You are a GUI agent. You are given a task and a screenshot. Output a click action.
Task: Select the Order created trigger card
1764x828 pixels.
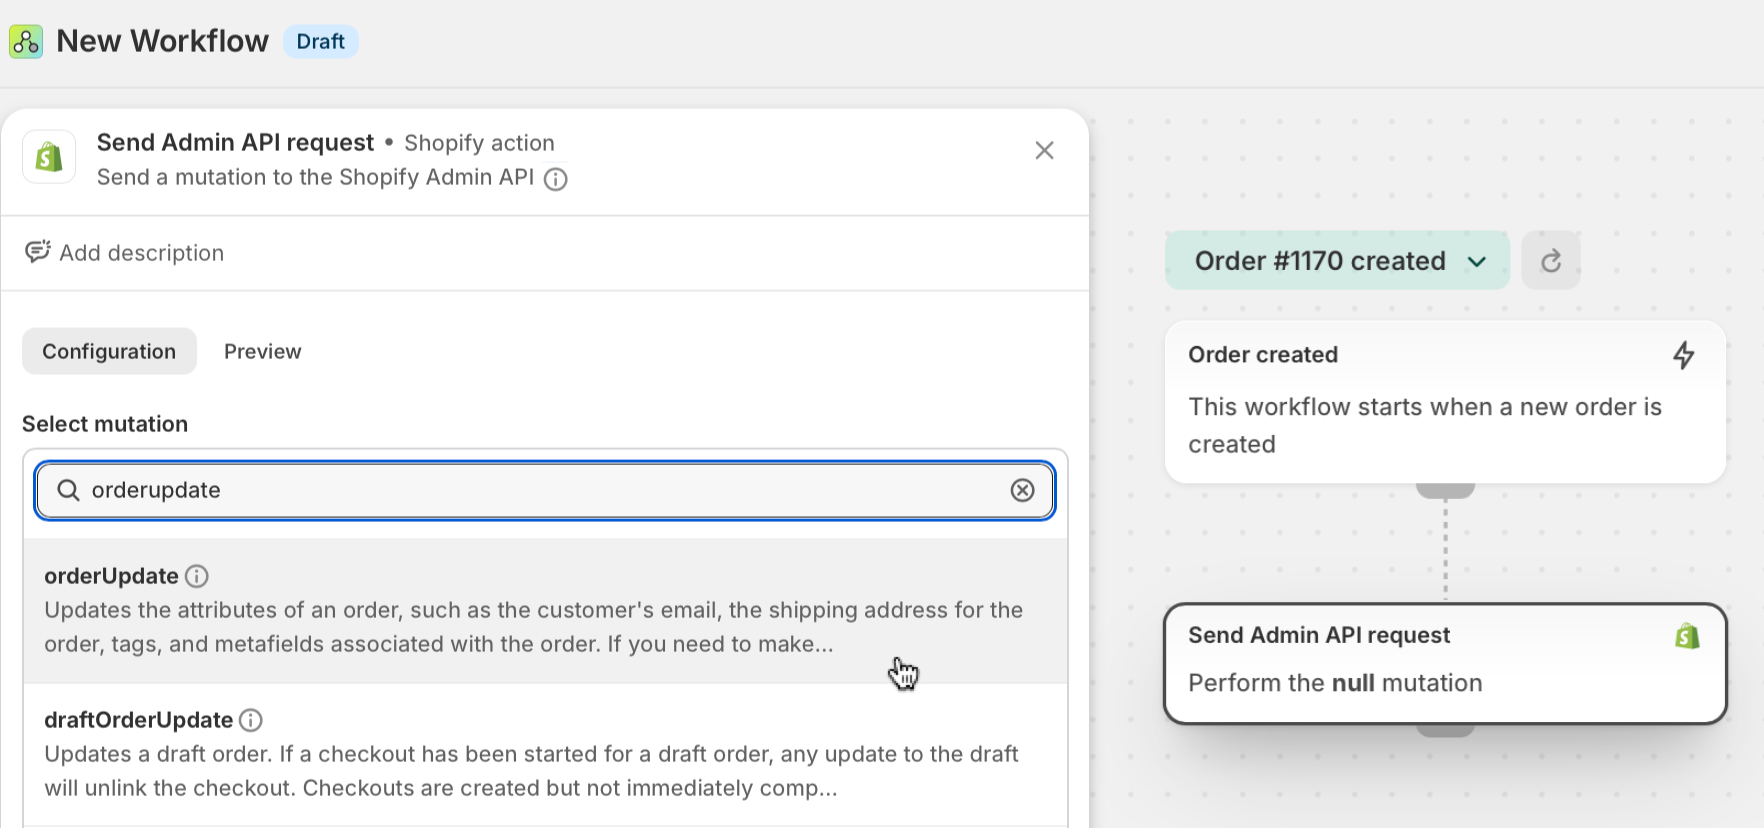[x=1445, y=402]
